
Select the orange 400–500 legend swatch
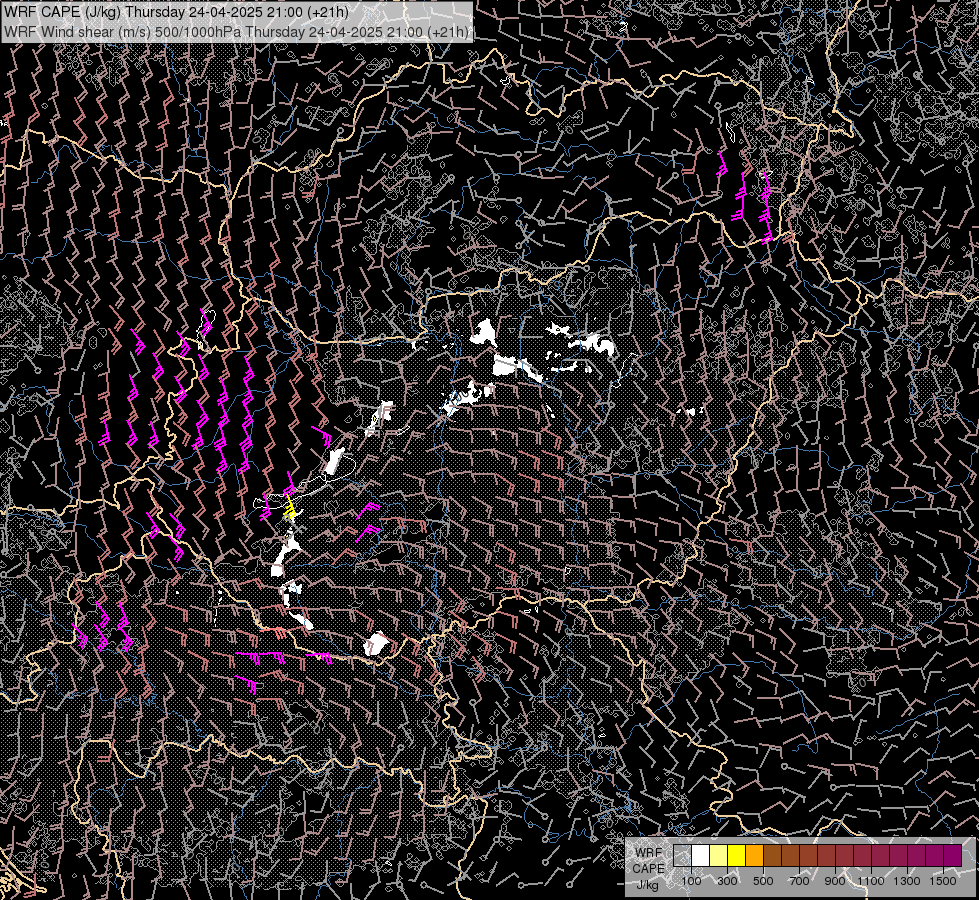pyautogui.click(x=755, y=855)
